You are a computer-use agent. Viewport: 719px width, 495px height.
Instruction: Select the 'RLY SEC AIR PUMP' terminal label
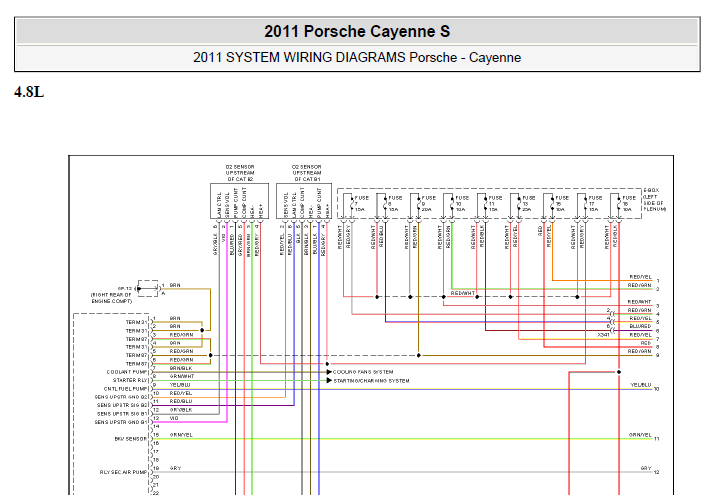click(x=123, y=472)
